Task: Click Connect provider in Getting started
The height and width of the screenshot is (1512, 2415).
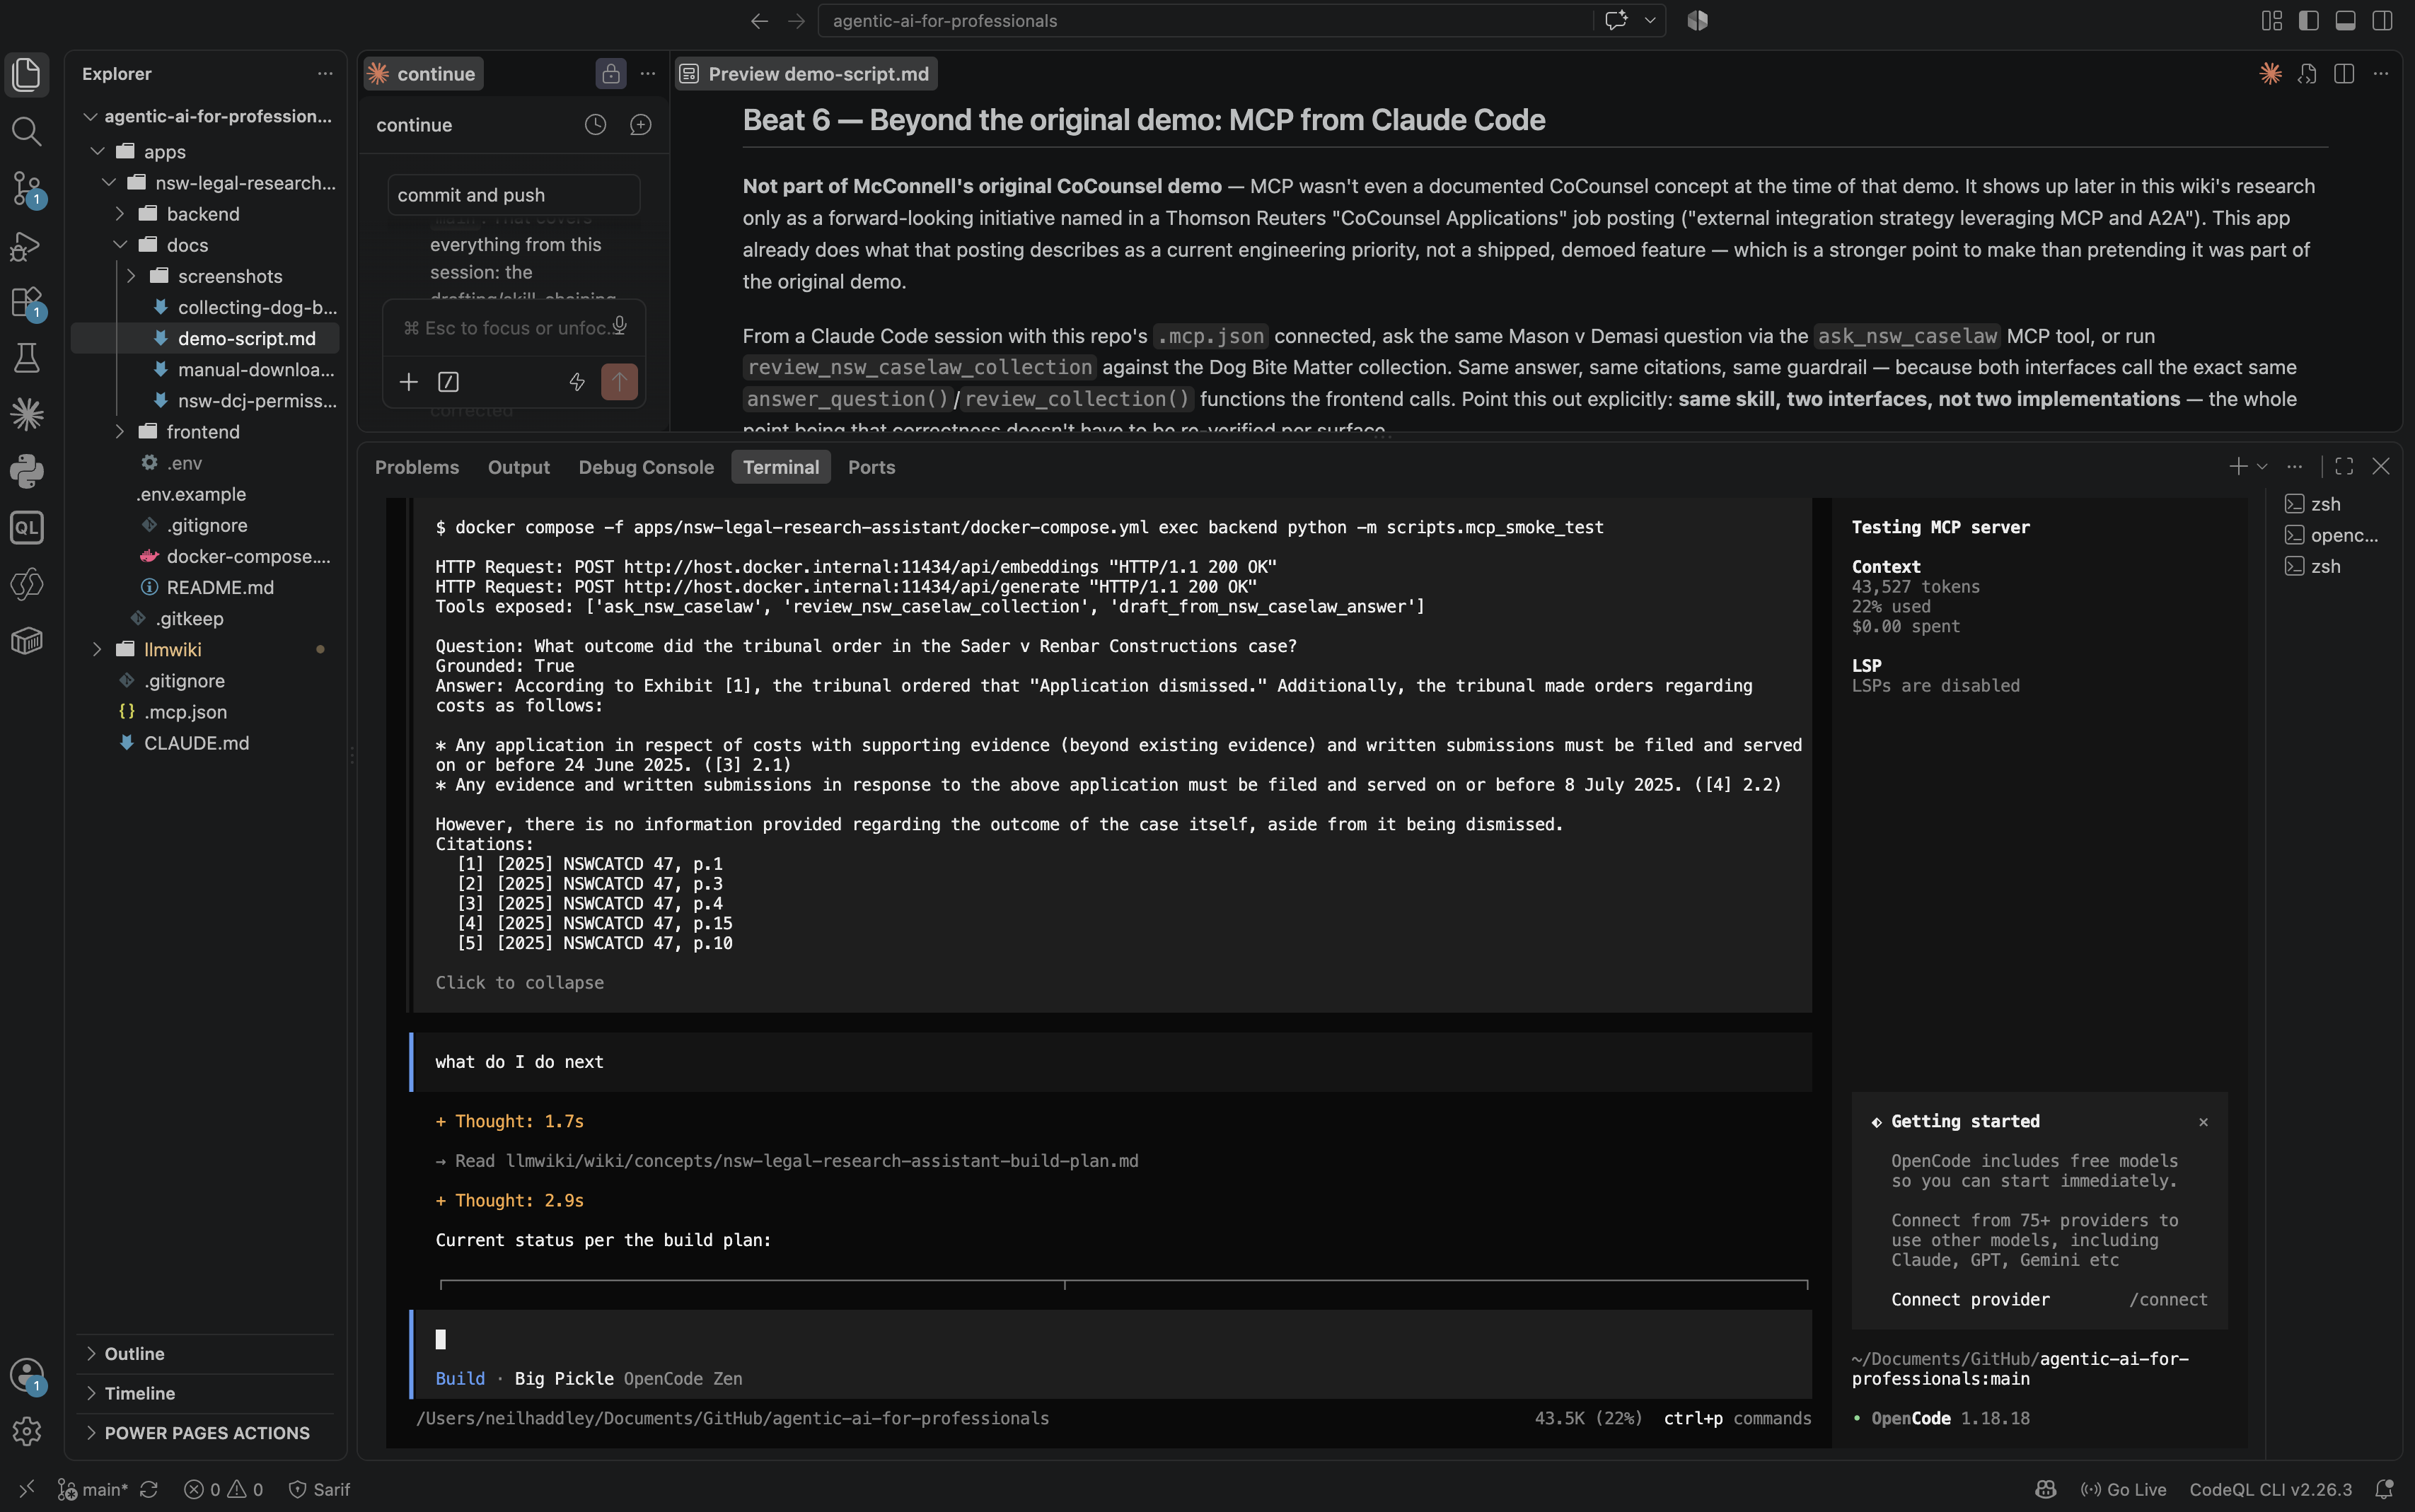Action: (x=1970, y=1299)
